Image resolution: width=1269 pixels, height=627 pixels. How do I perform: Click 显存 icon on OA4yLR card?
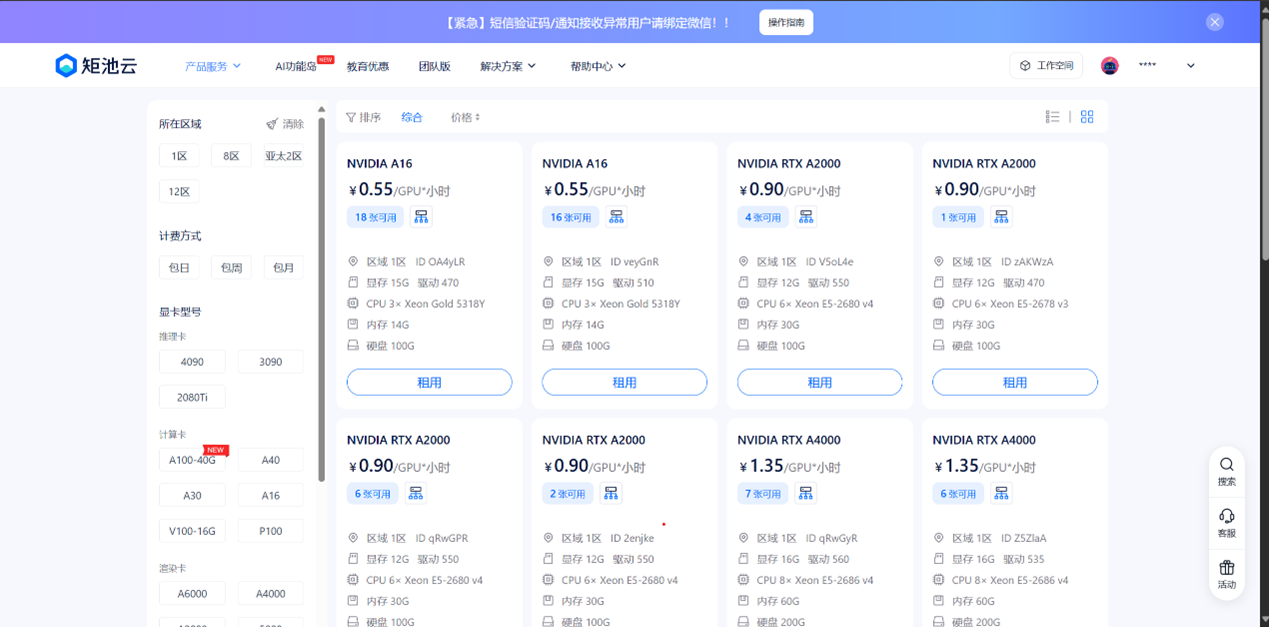(x=353, y=282)
